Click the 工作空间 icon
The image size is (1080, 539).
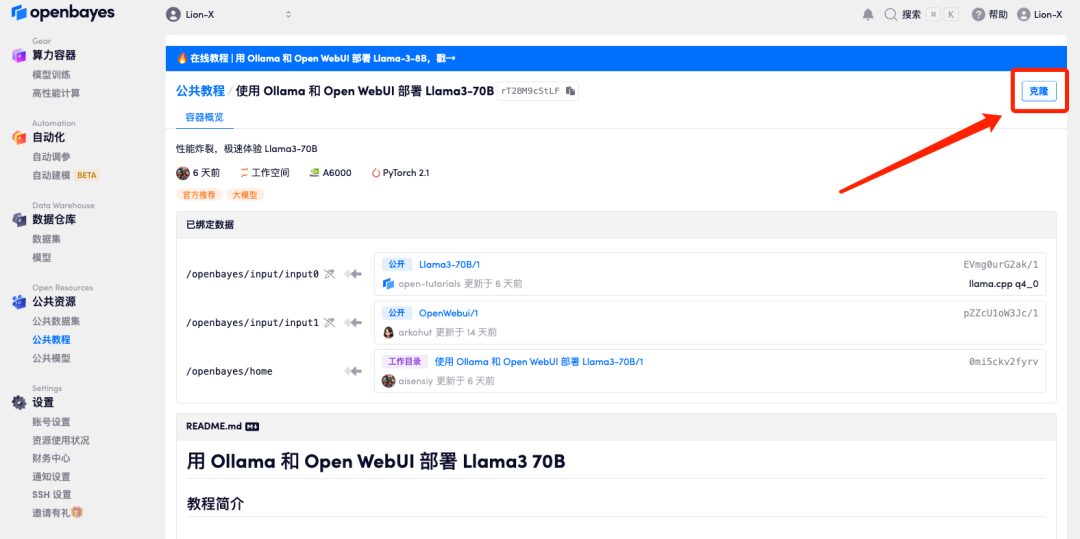(x=245, y=173)
